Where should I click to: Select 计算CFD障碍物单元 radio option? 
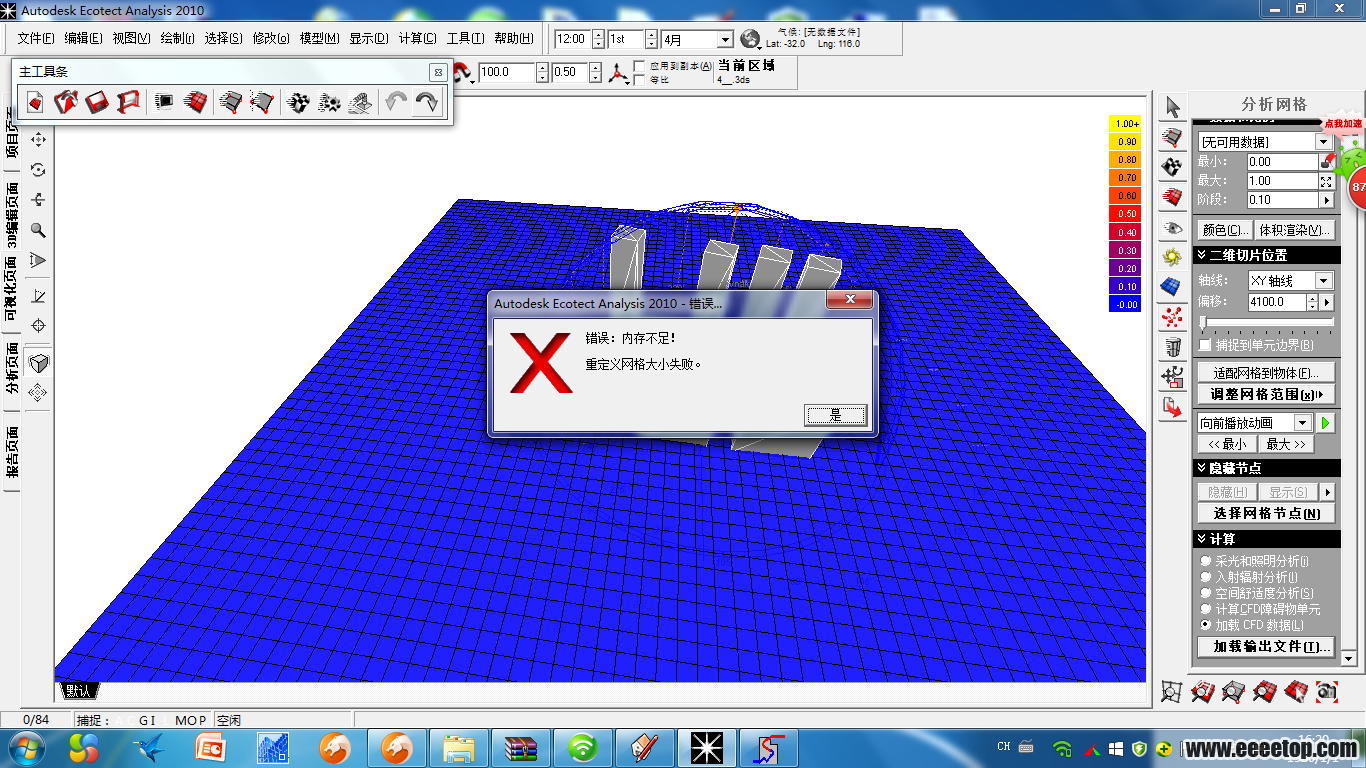1206,609
